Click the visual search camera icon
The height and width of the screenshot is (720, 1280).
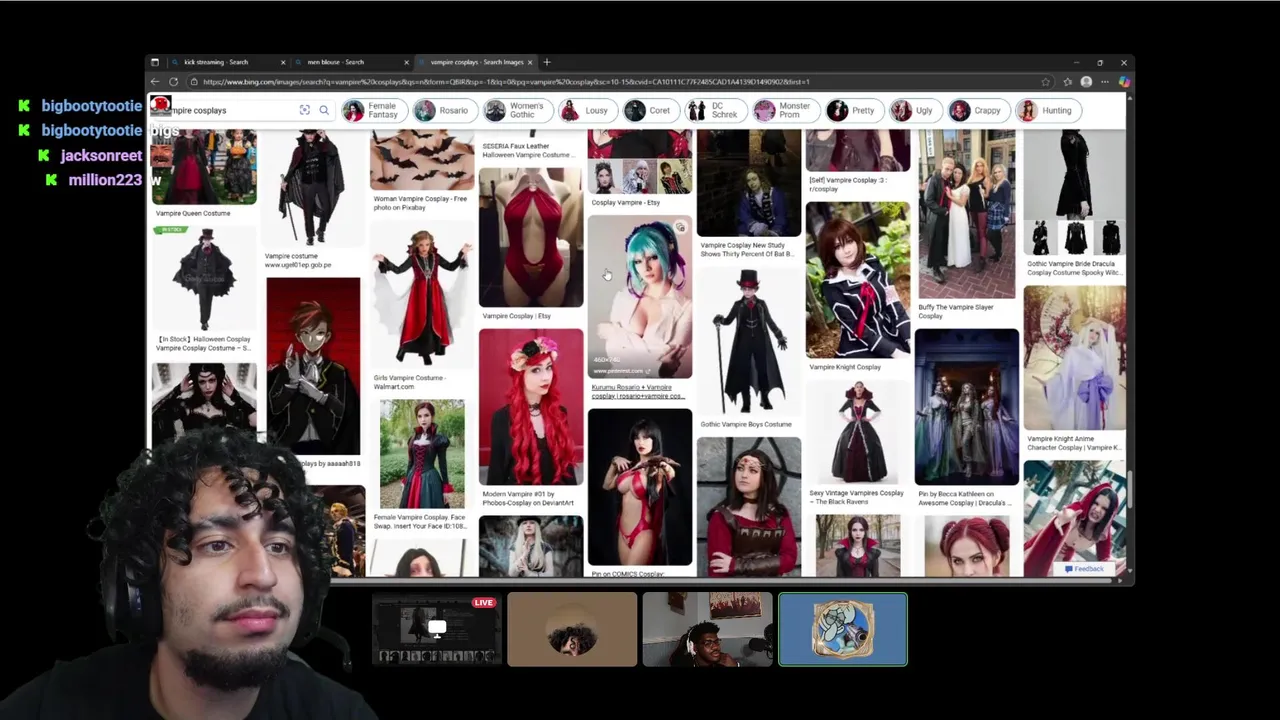click(304, 110)
